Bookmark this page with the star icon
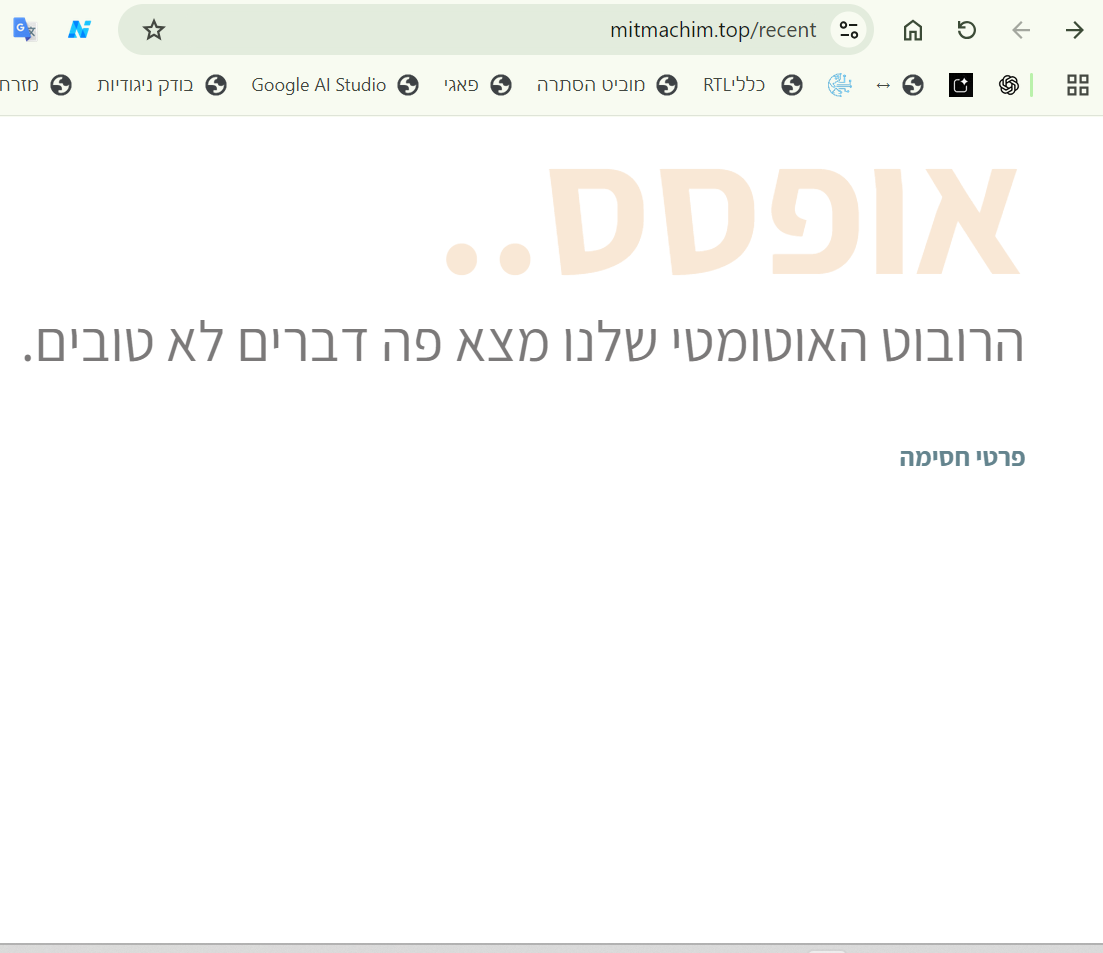1103x953 pixels. [x=153, y=29]
